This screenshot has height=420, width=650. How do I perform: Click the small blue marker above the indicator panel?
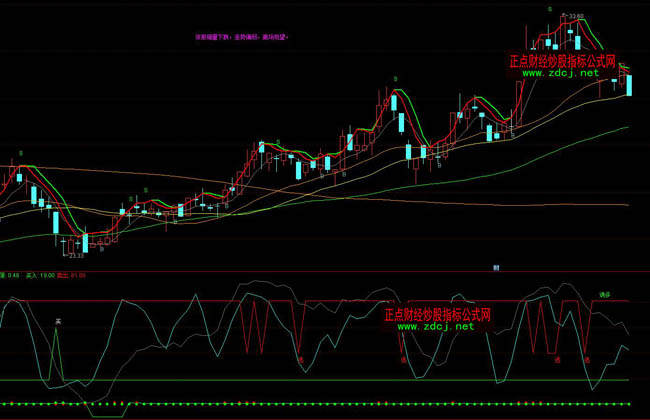496,268
